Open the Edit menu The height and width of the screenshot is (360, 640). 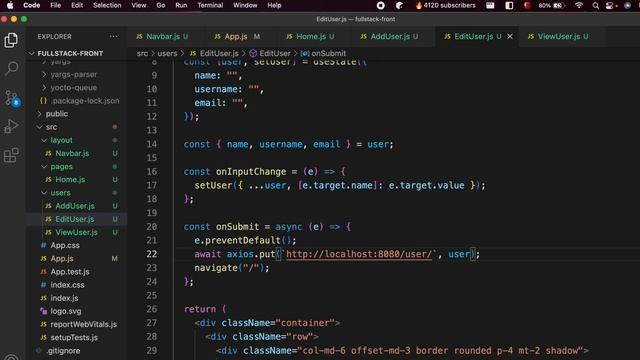pyautogui.click(x=77, y=5)
